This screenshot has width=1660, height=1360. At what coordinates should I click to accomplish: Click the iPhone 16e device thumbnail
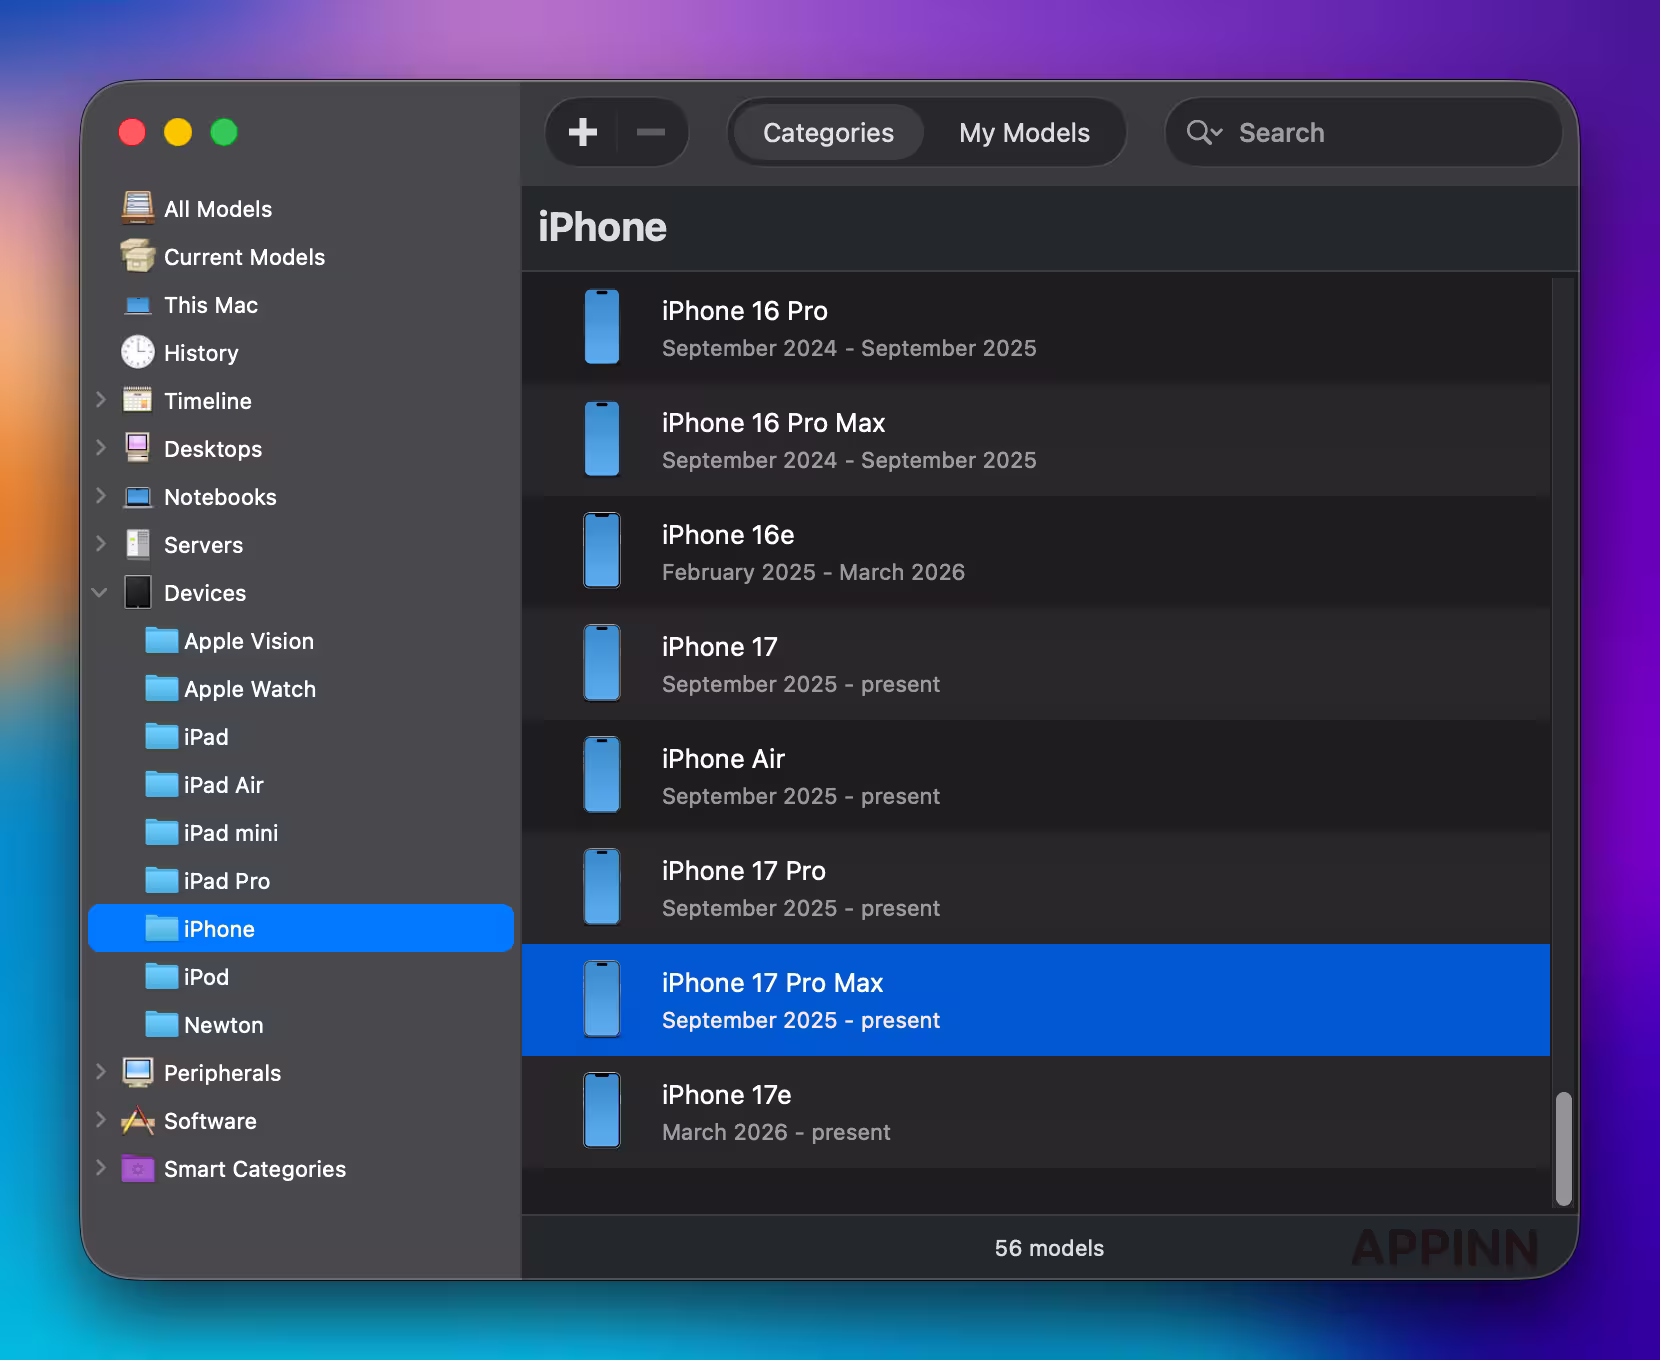[602, 551]
